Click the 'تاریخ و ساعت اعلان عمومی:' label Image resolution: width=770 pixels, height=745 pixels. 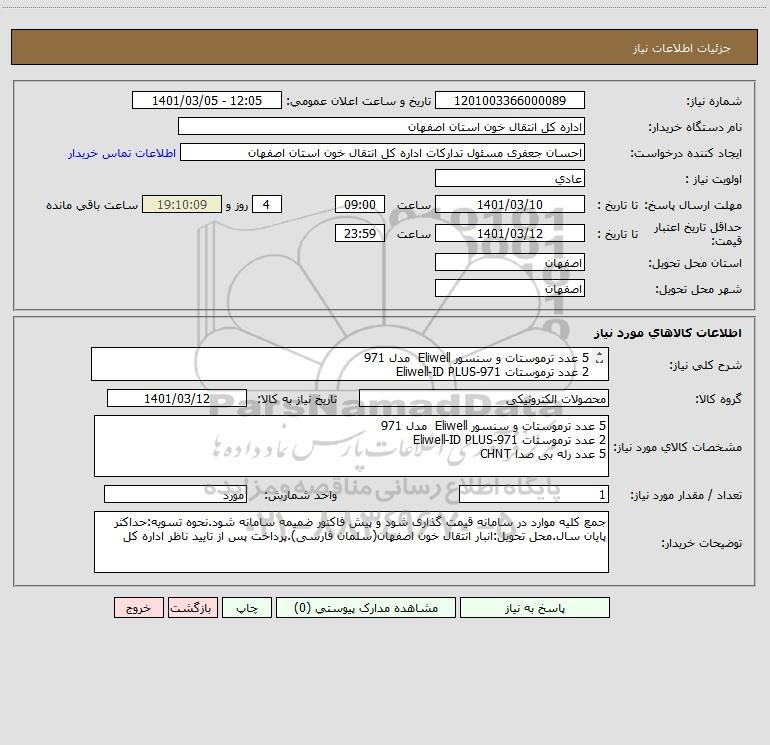[x=359, y=101]
